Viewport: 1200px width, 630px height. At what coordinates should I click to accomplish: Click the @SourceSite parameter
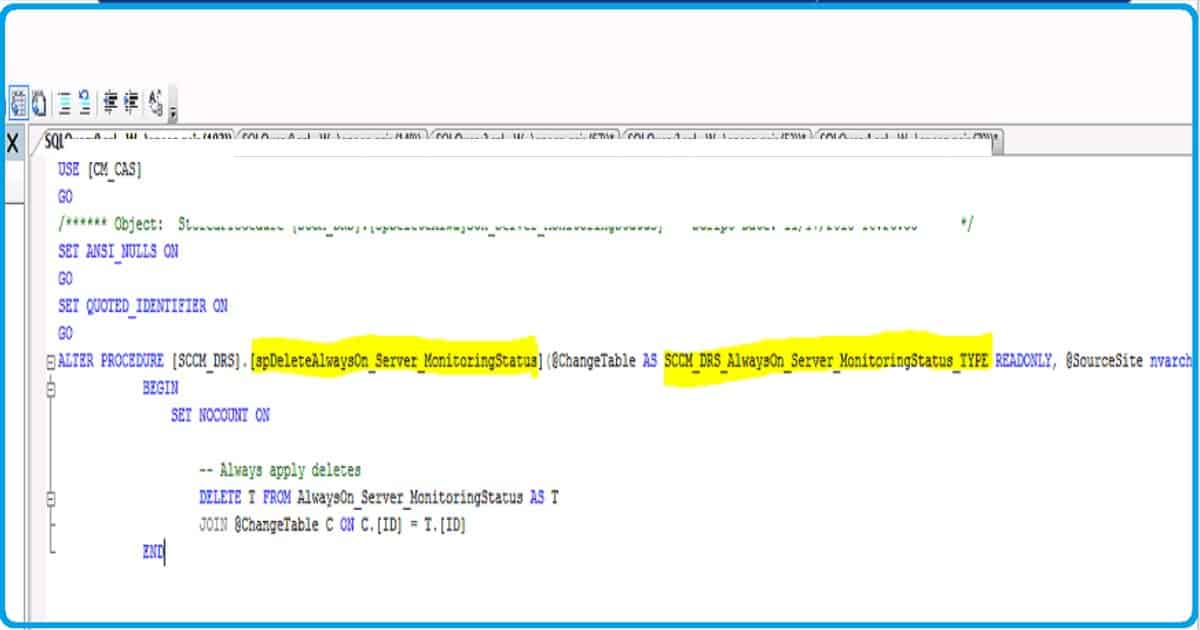(x=1103, y=361)
